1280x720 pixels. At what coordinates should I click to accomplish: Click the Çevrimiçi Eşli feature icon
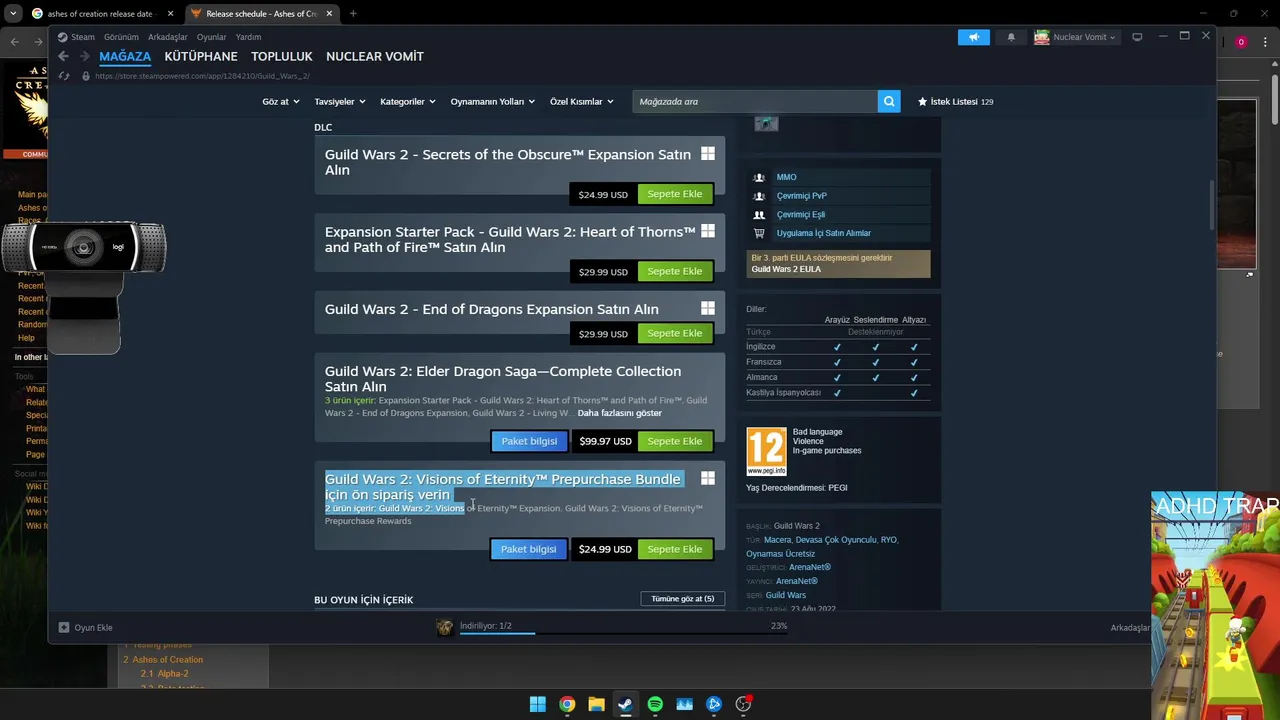pyautogui.click(x=759, y=214)
